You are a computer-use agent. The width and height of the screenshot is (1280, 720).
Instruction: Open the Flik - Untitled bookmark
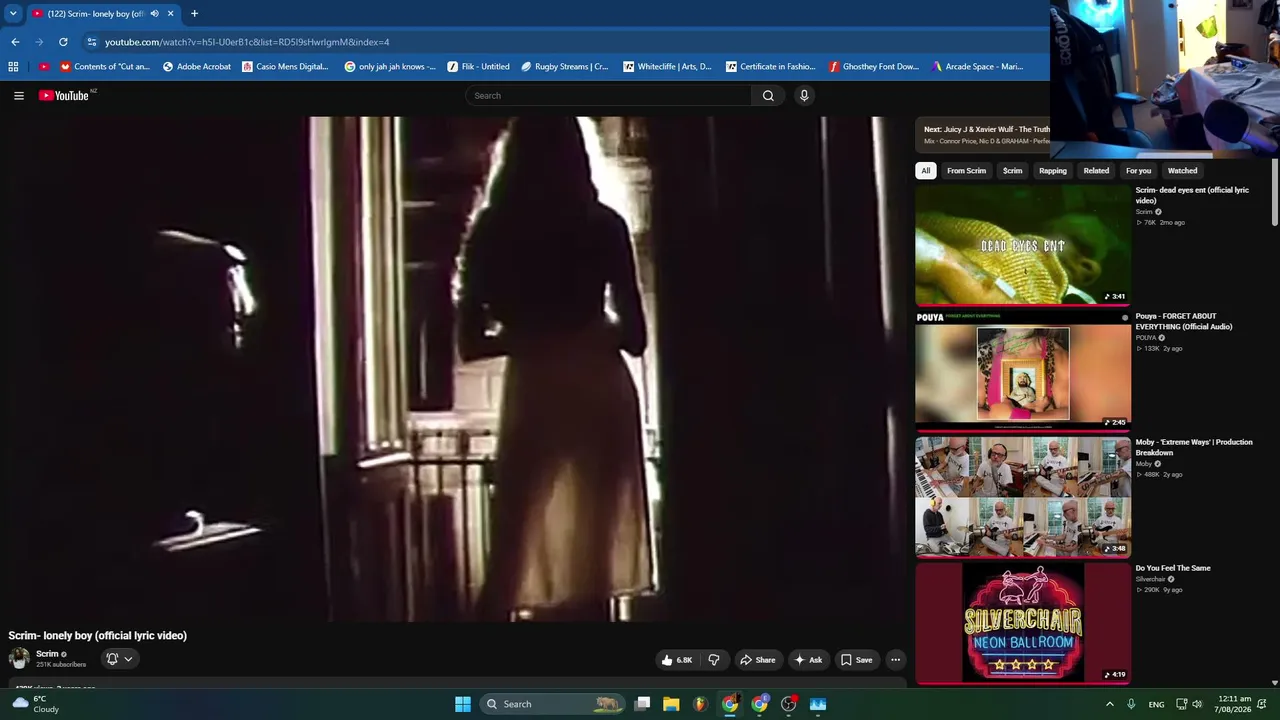pos(478,67)
